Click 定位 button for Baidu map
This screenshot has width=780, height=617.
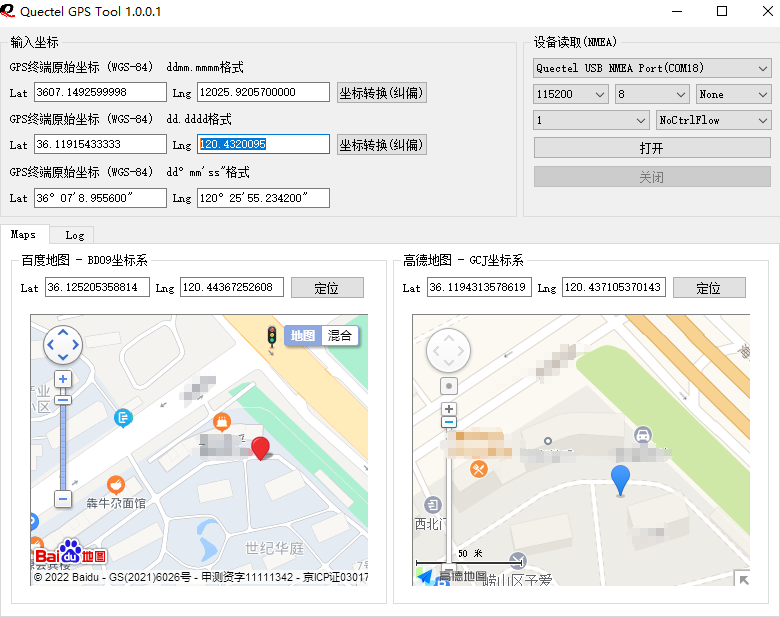click(x=327, y=288)
